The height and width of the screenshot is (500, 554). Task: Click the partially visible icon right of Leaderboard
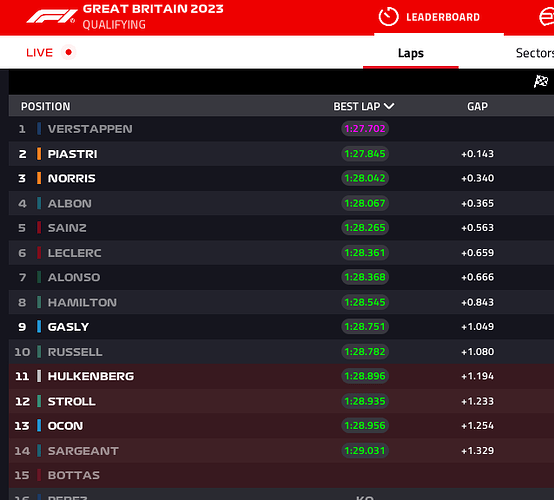pyautogui.click(x=547, y=17)
